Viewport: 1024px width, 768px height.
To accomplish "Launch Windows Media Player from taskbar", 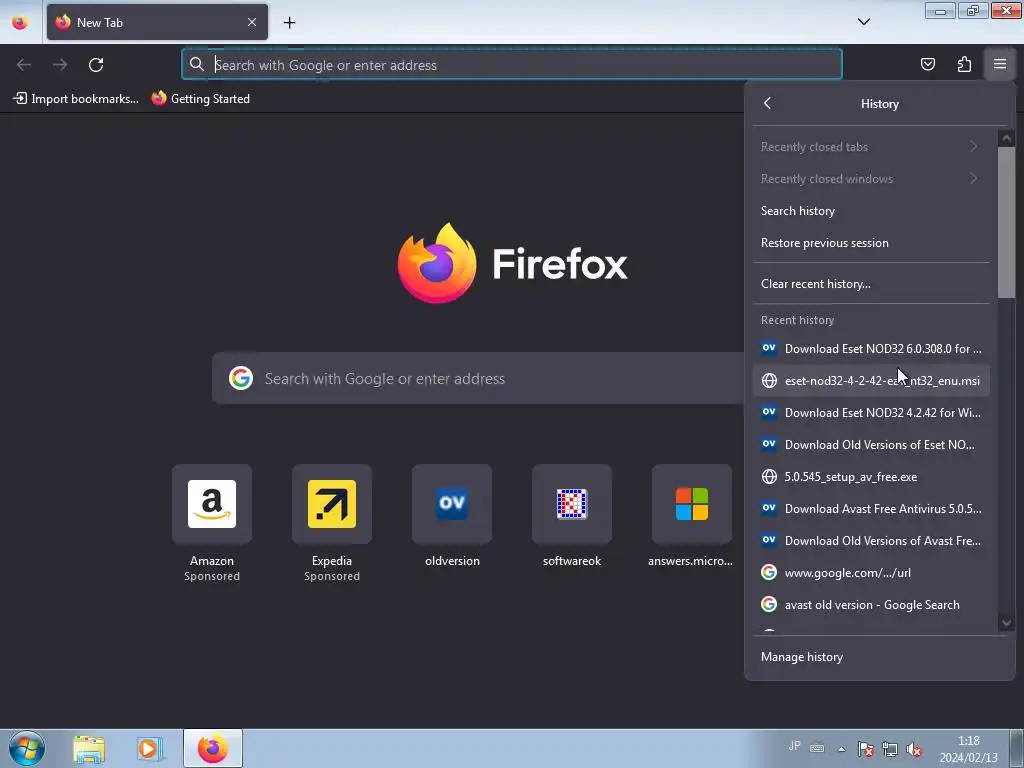I will (150, 749).
